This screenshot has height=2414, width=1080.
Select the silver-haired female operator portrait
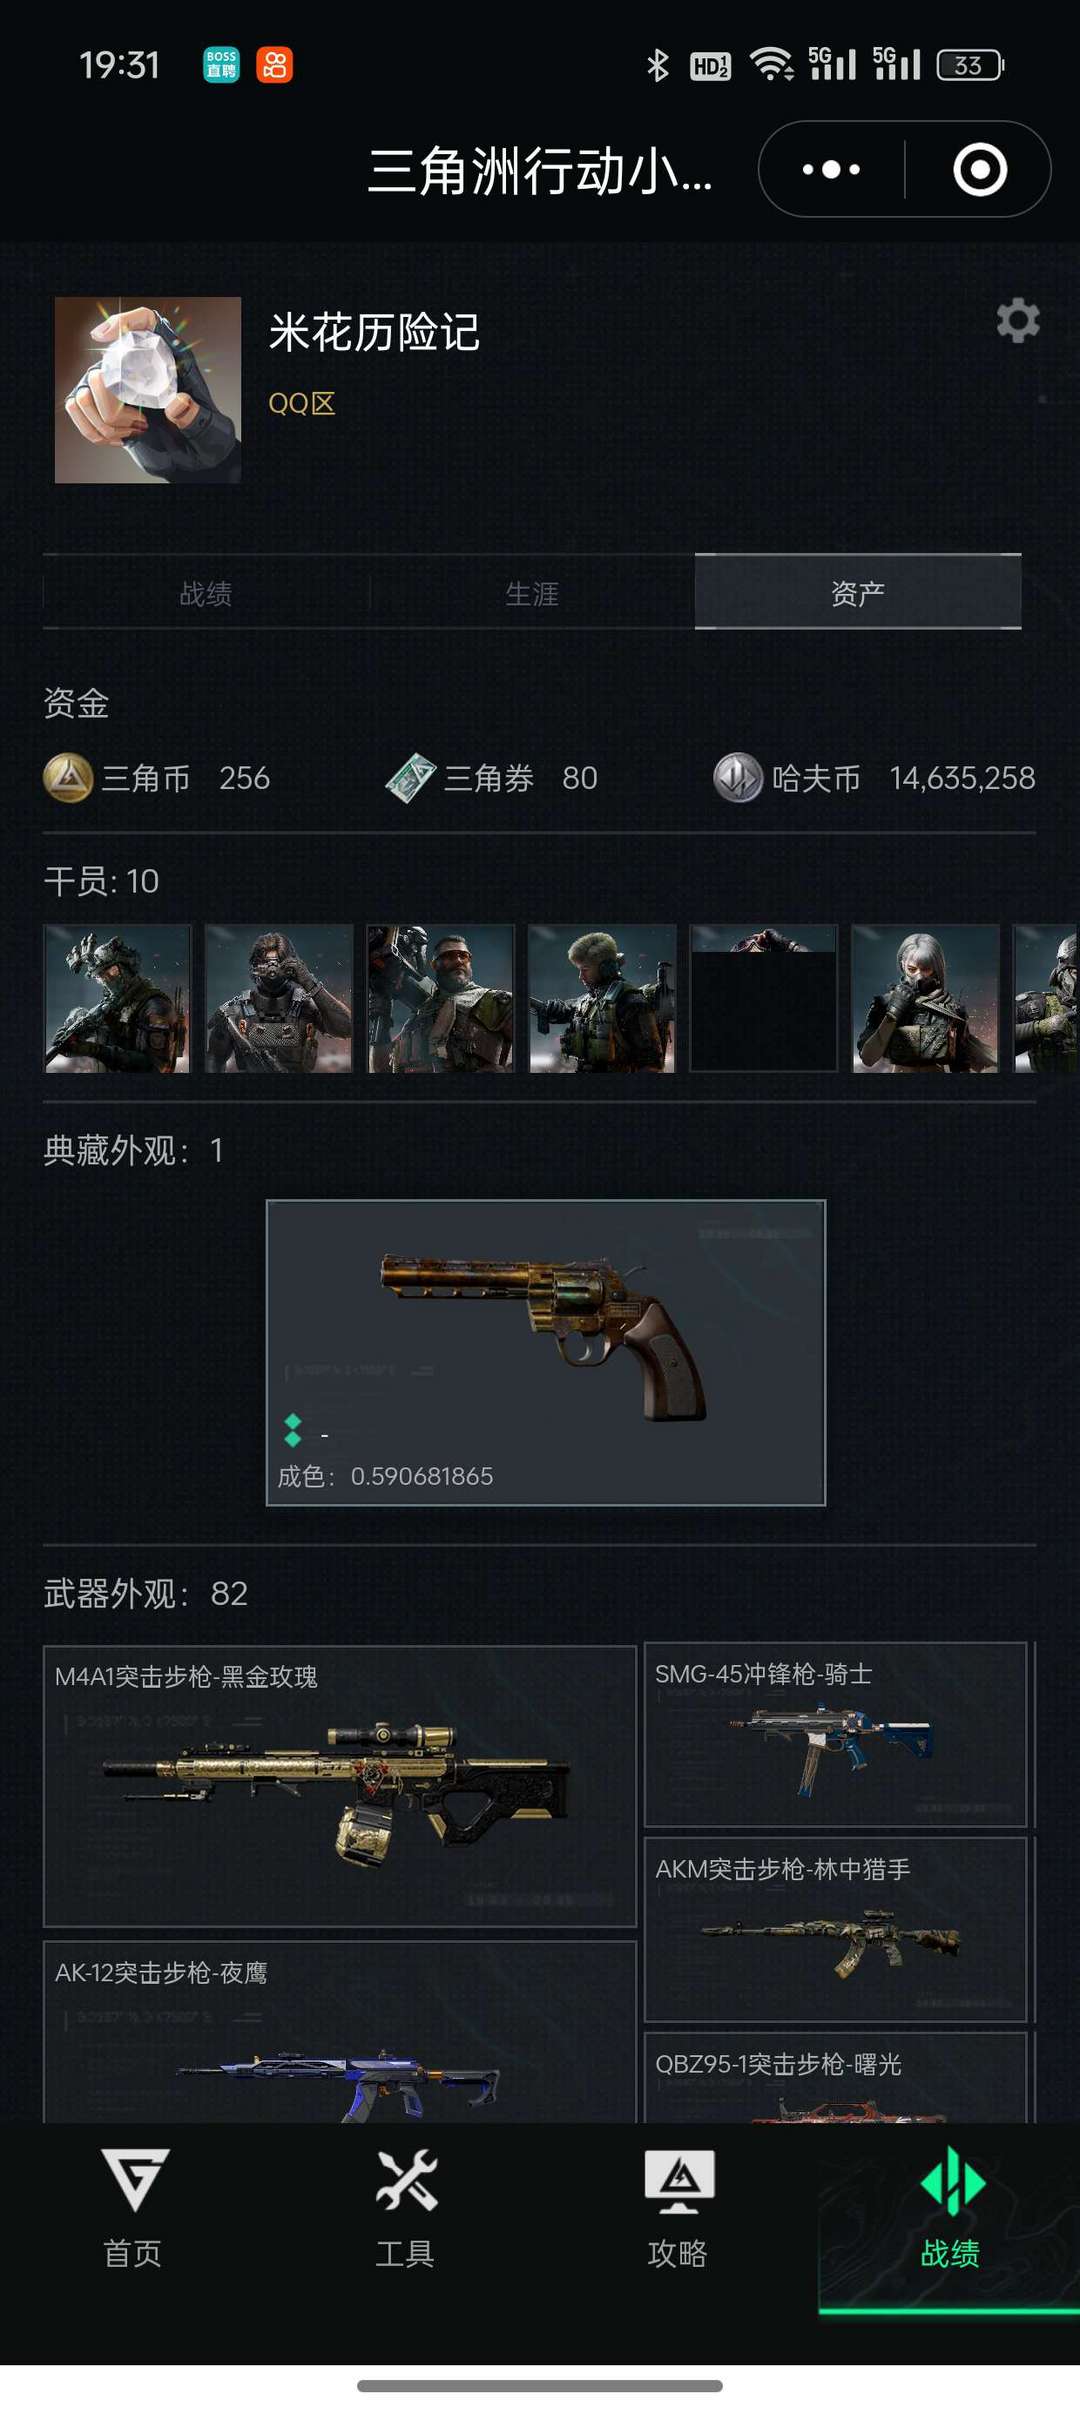coord(925,999)
